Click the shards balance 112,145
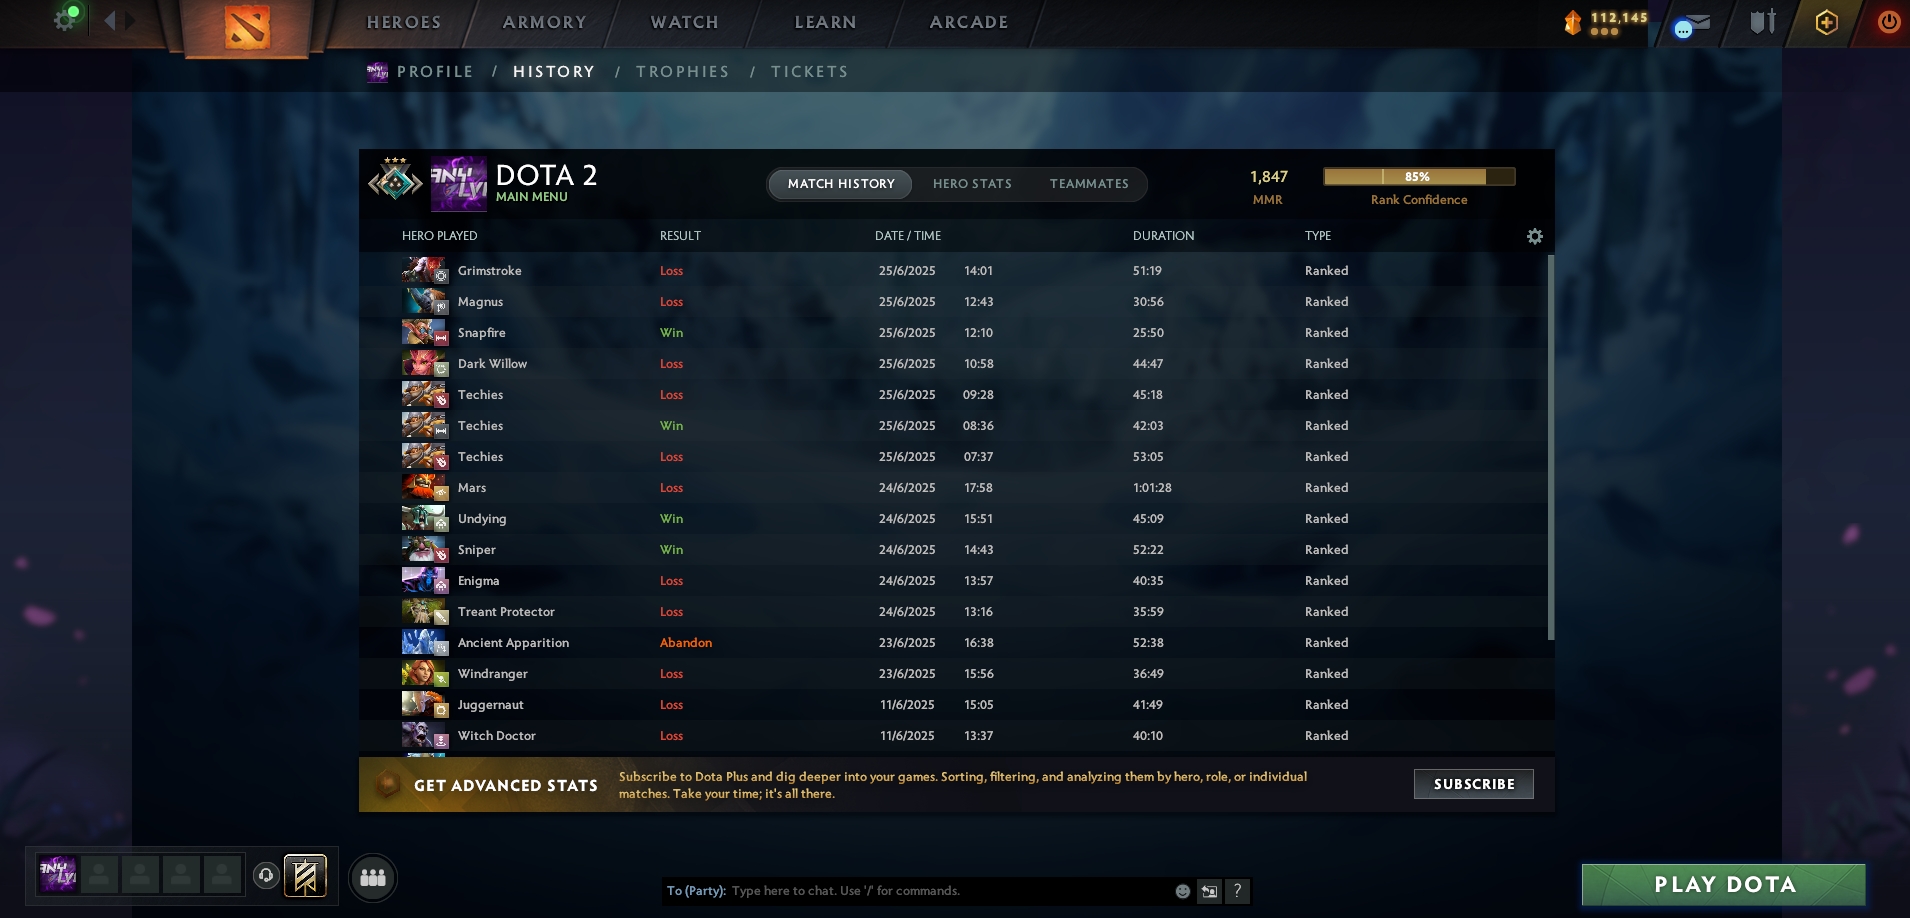 [1618, 18]
